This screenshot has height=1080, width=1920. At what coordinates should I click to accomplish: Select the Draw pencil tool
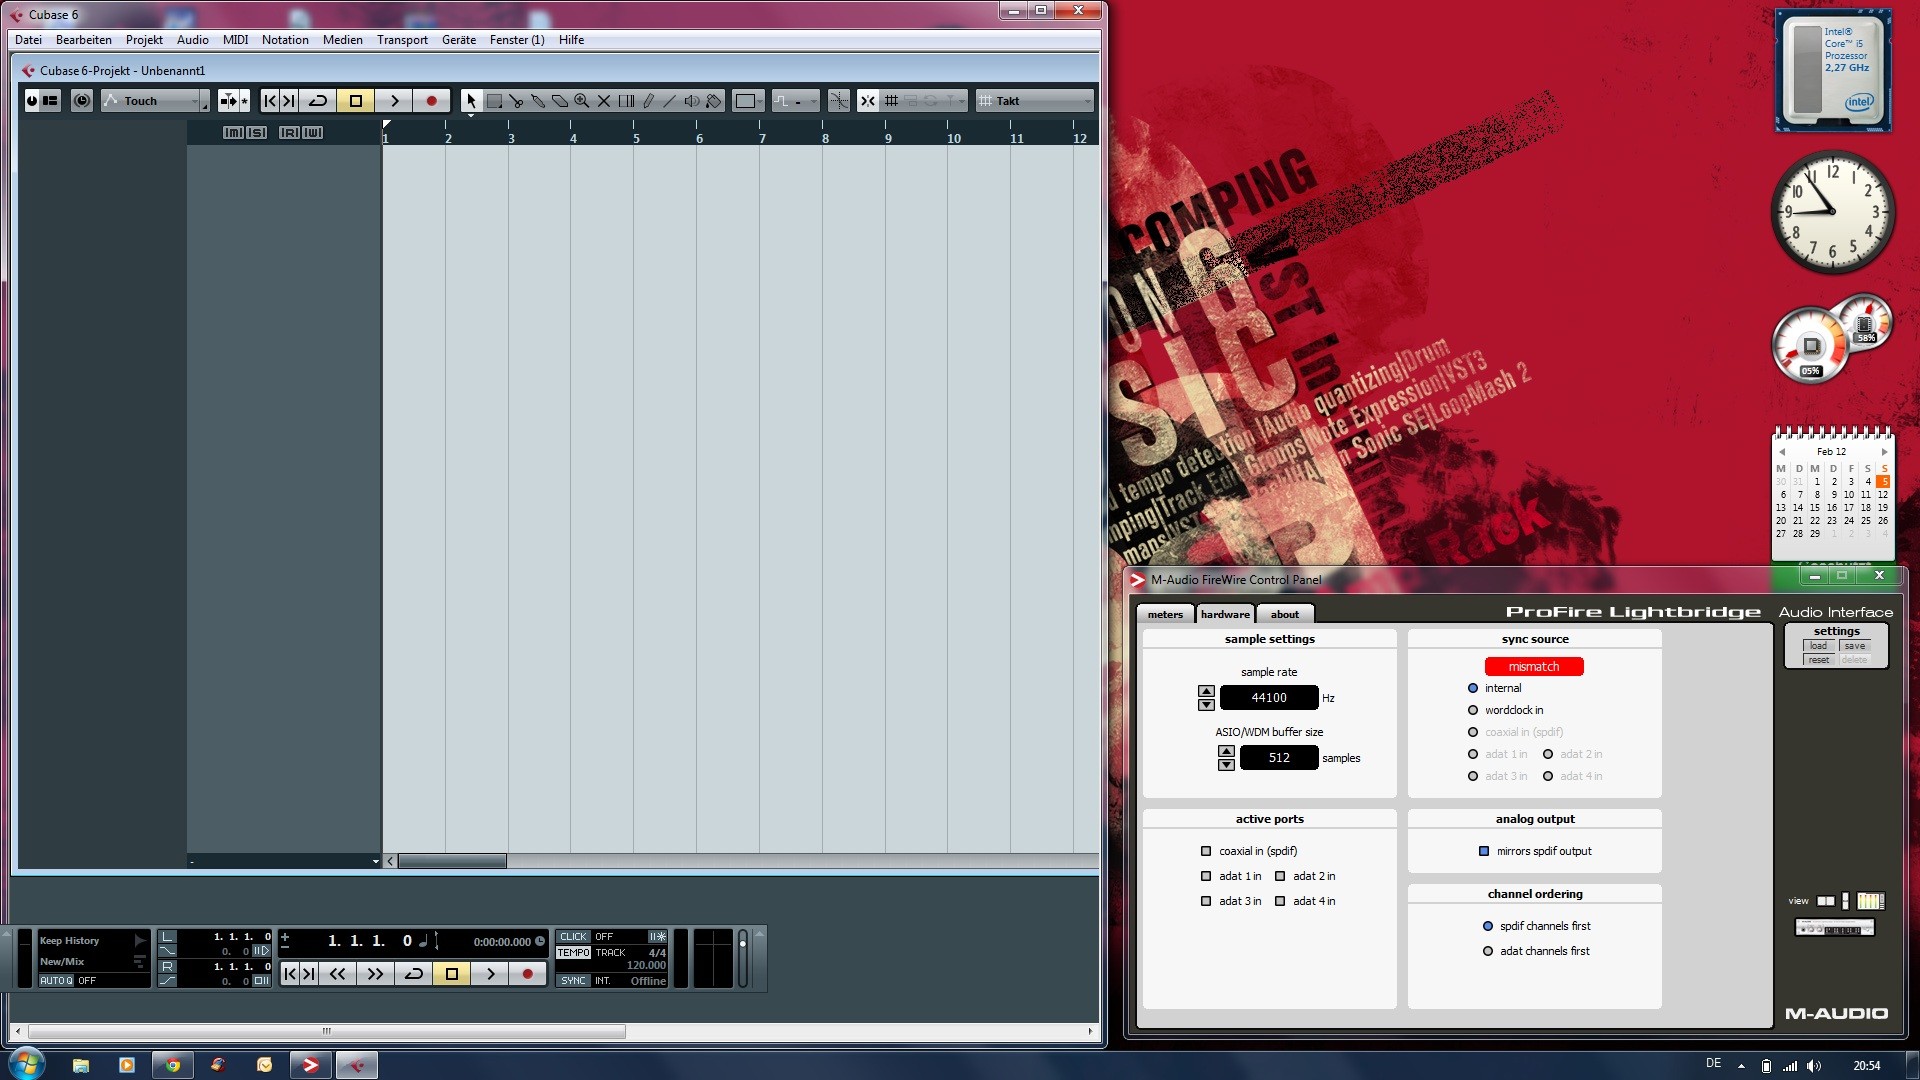[x=648, y=101]
